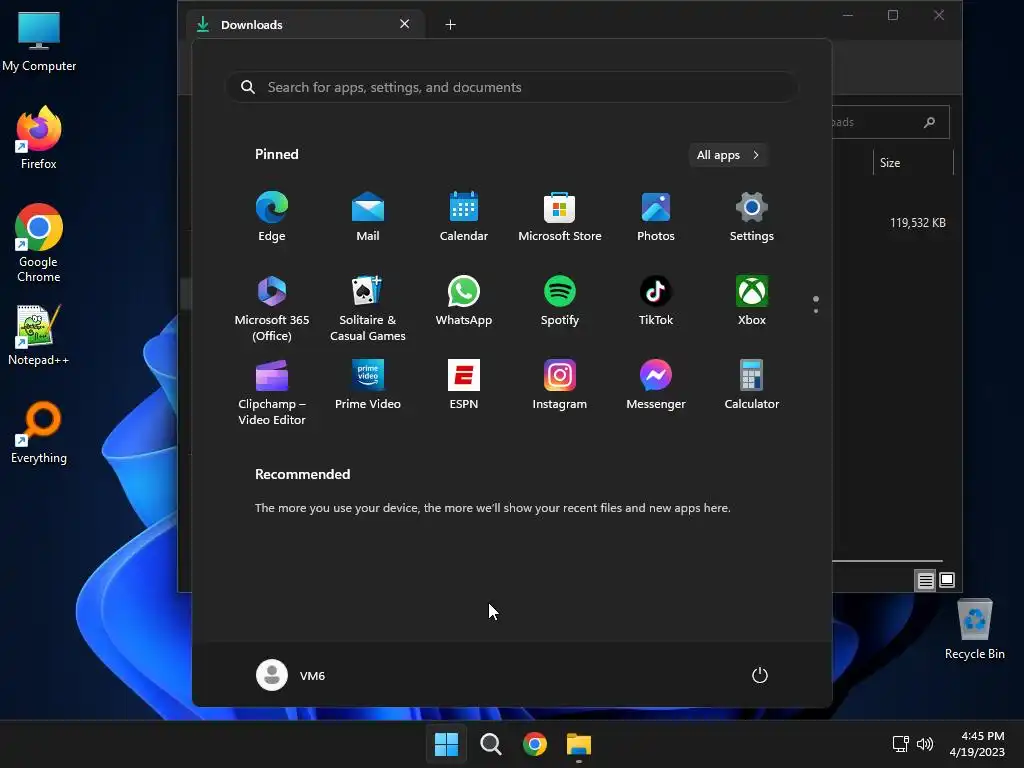The height and width of the screenshot is (768, 1024).
Task: Go to next page of pinned apps
Action: (816, 311)
